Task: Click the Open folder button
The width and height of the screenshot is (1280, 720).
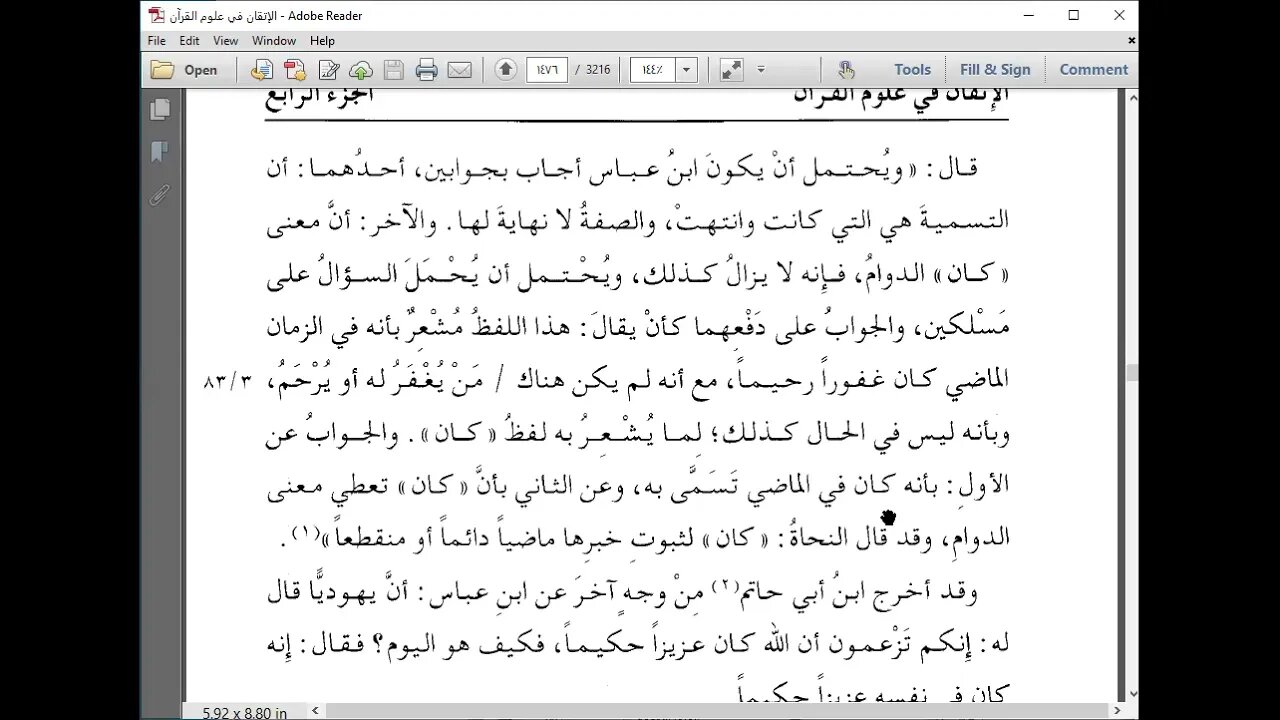Action: click(185, 70)
